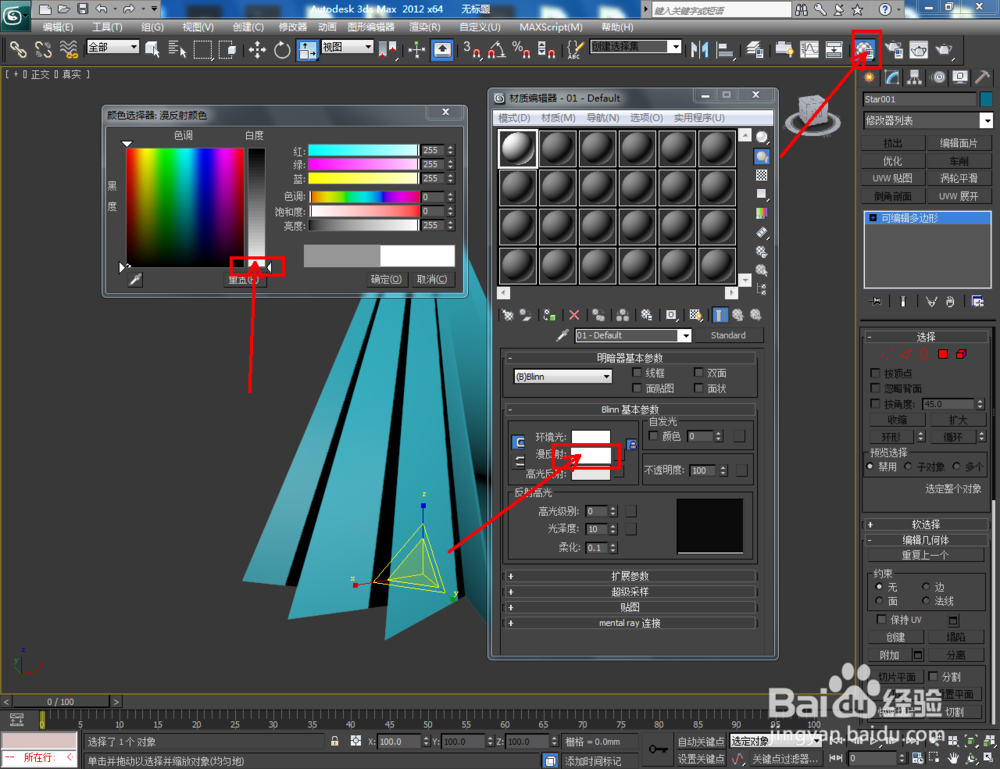
Task: Open the Utilities hammer panel tab
Action: [x=982, y=78]
